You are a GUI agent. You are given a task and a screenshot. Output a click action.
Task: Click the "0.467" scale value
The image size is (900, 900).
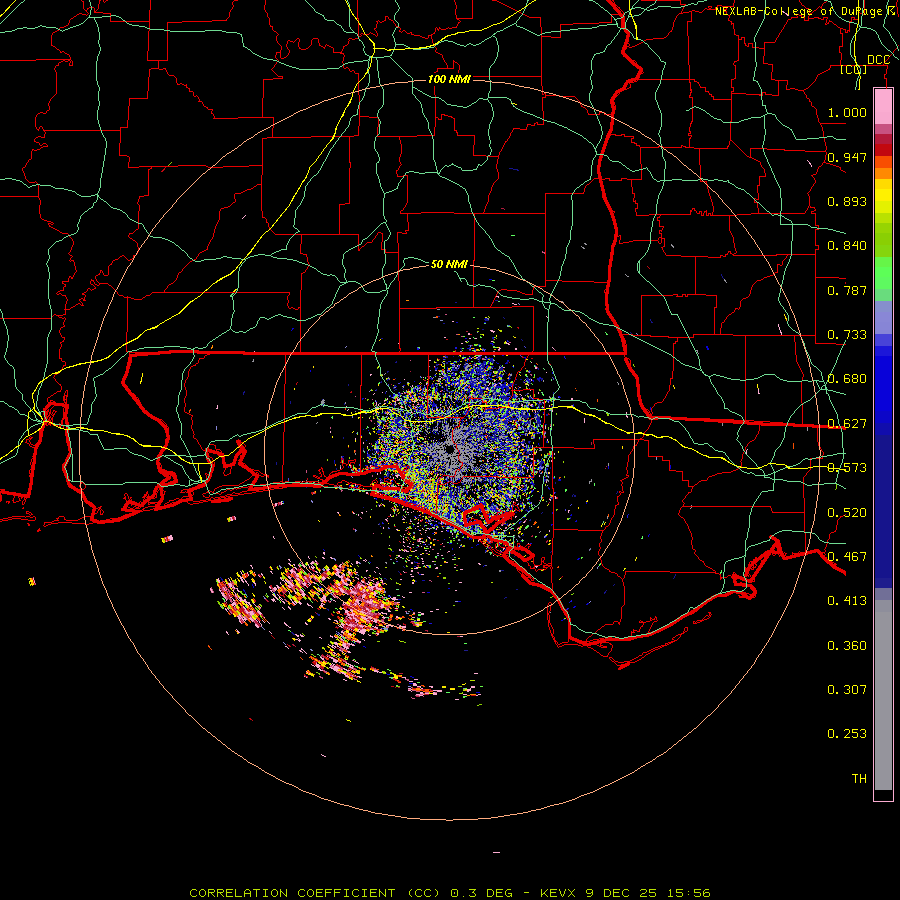tap(847, 557)
